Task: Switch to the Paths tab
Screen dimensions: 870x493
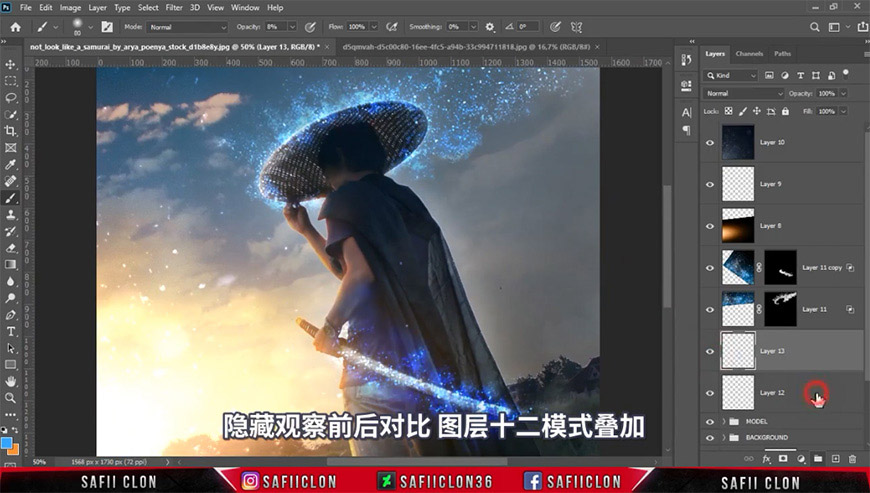Action: [782, 54]
